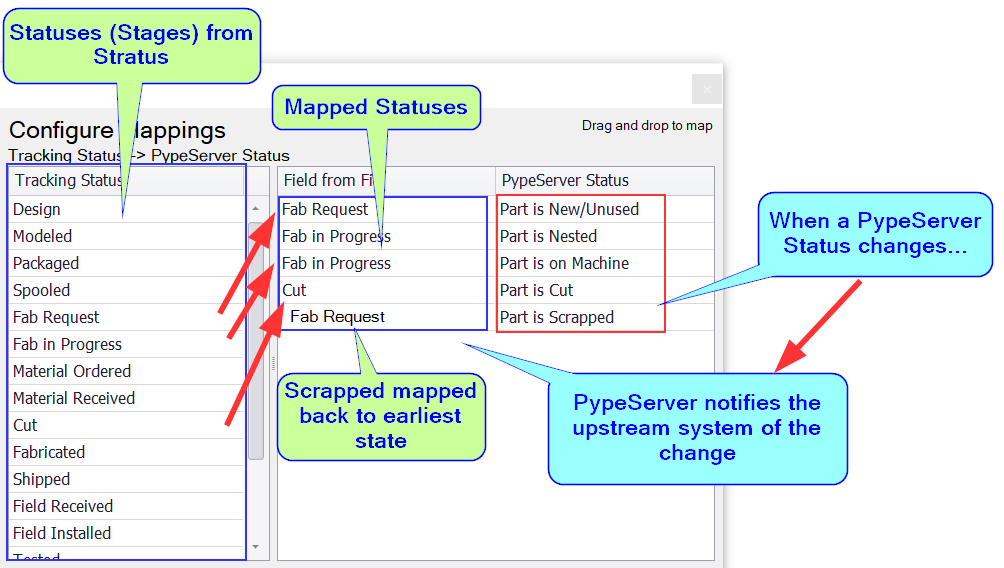This screenshot has width=1004, height=568.
Task: Click Cut mapped field cell
Action: tap(387, 290)
